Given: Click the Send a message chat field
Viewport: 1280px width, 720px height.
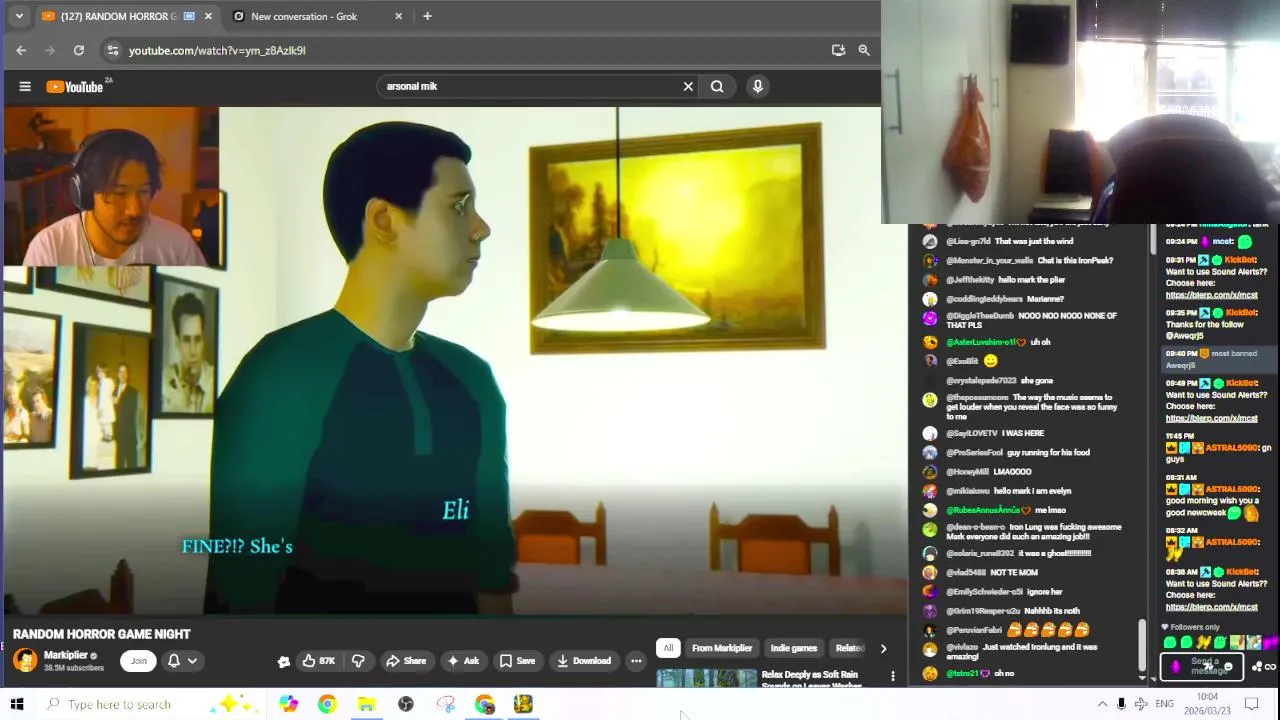Looking at the screenshot, I should point(1204,665).
